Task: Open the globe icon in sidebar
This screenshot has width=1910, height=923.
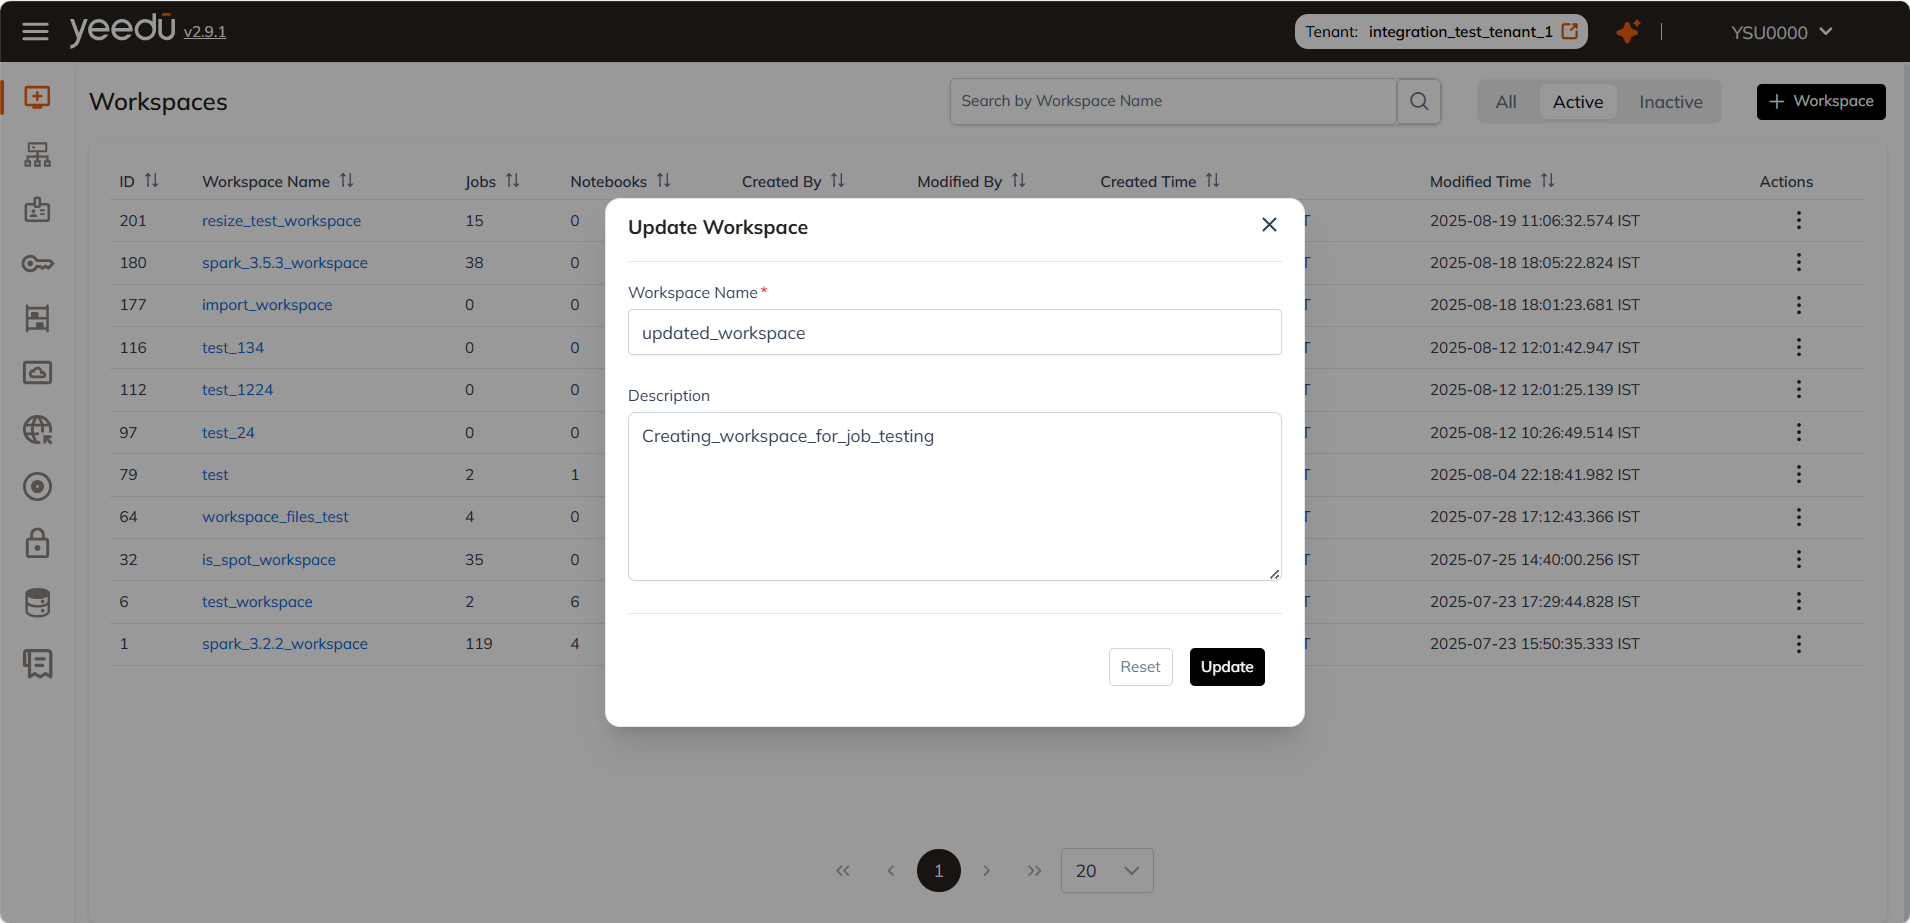Action: tap(37, 430)
